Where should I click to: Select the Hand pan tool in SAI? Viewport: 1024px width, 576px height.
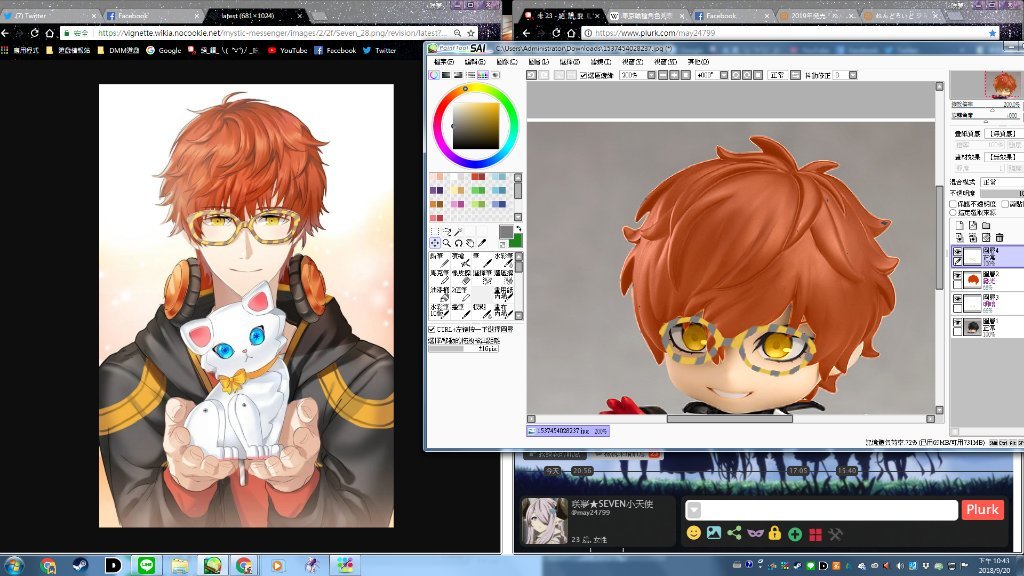[470, 243]
